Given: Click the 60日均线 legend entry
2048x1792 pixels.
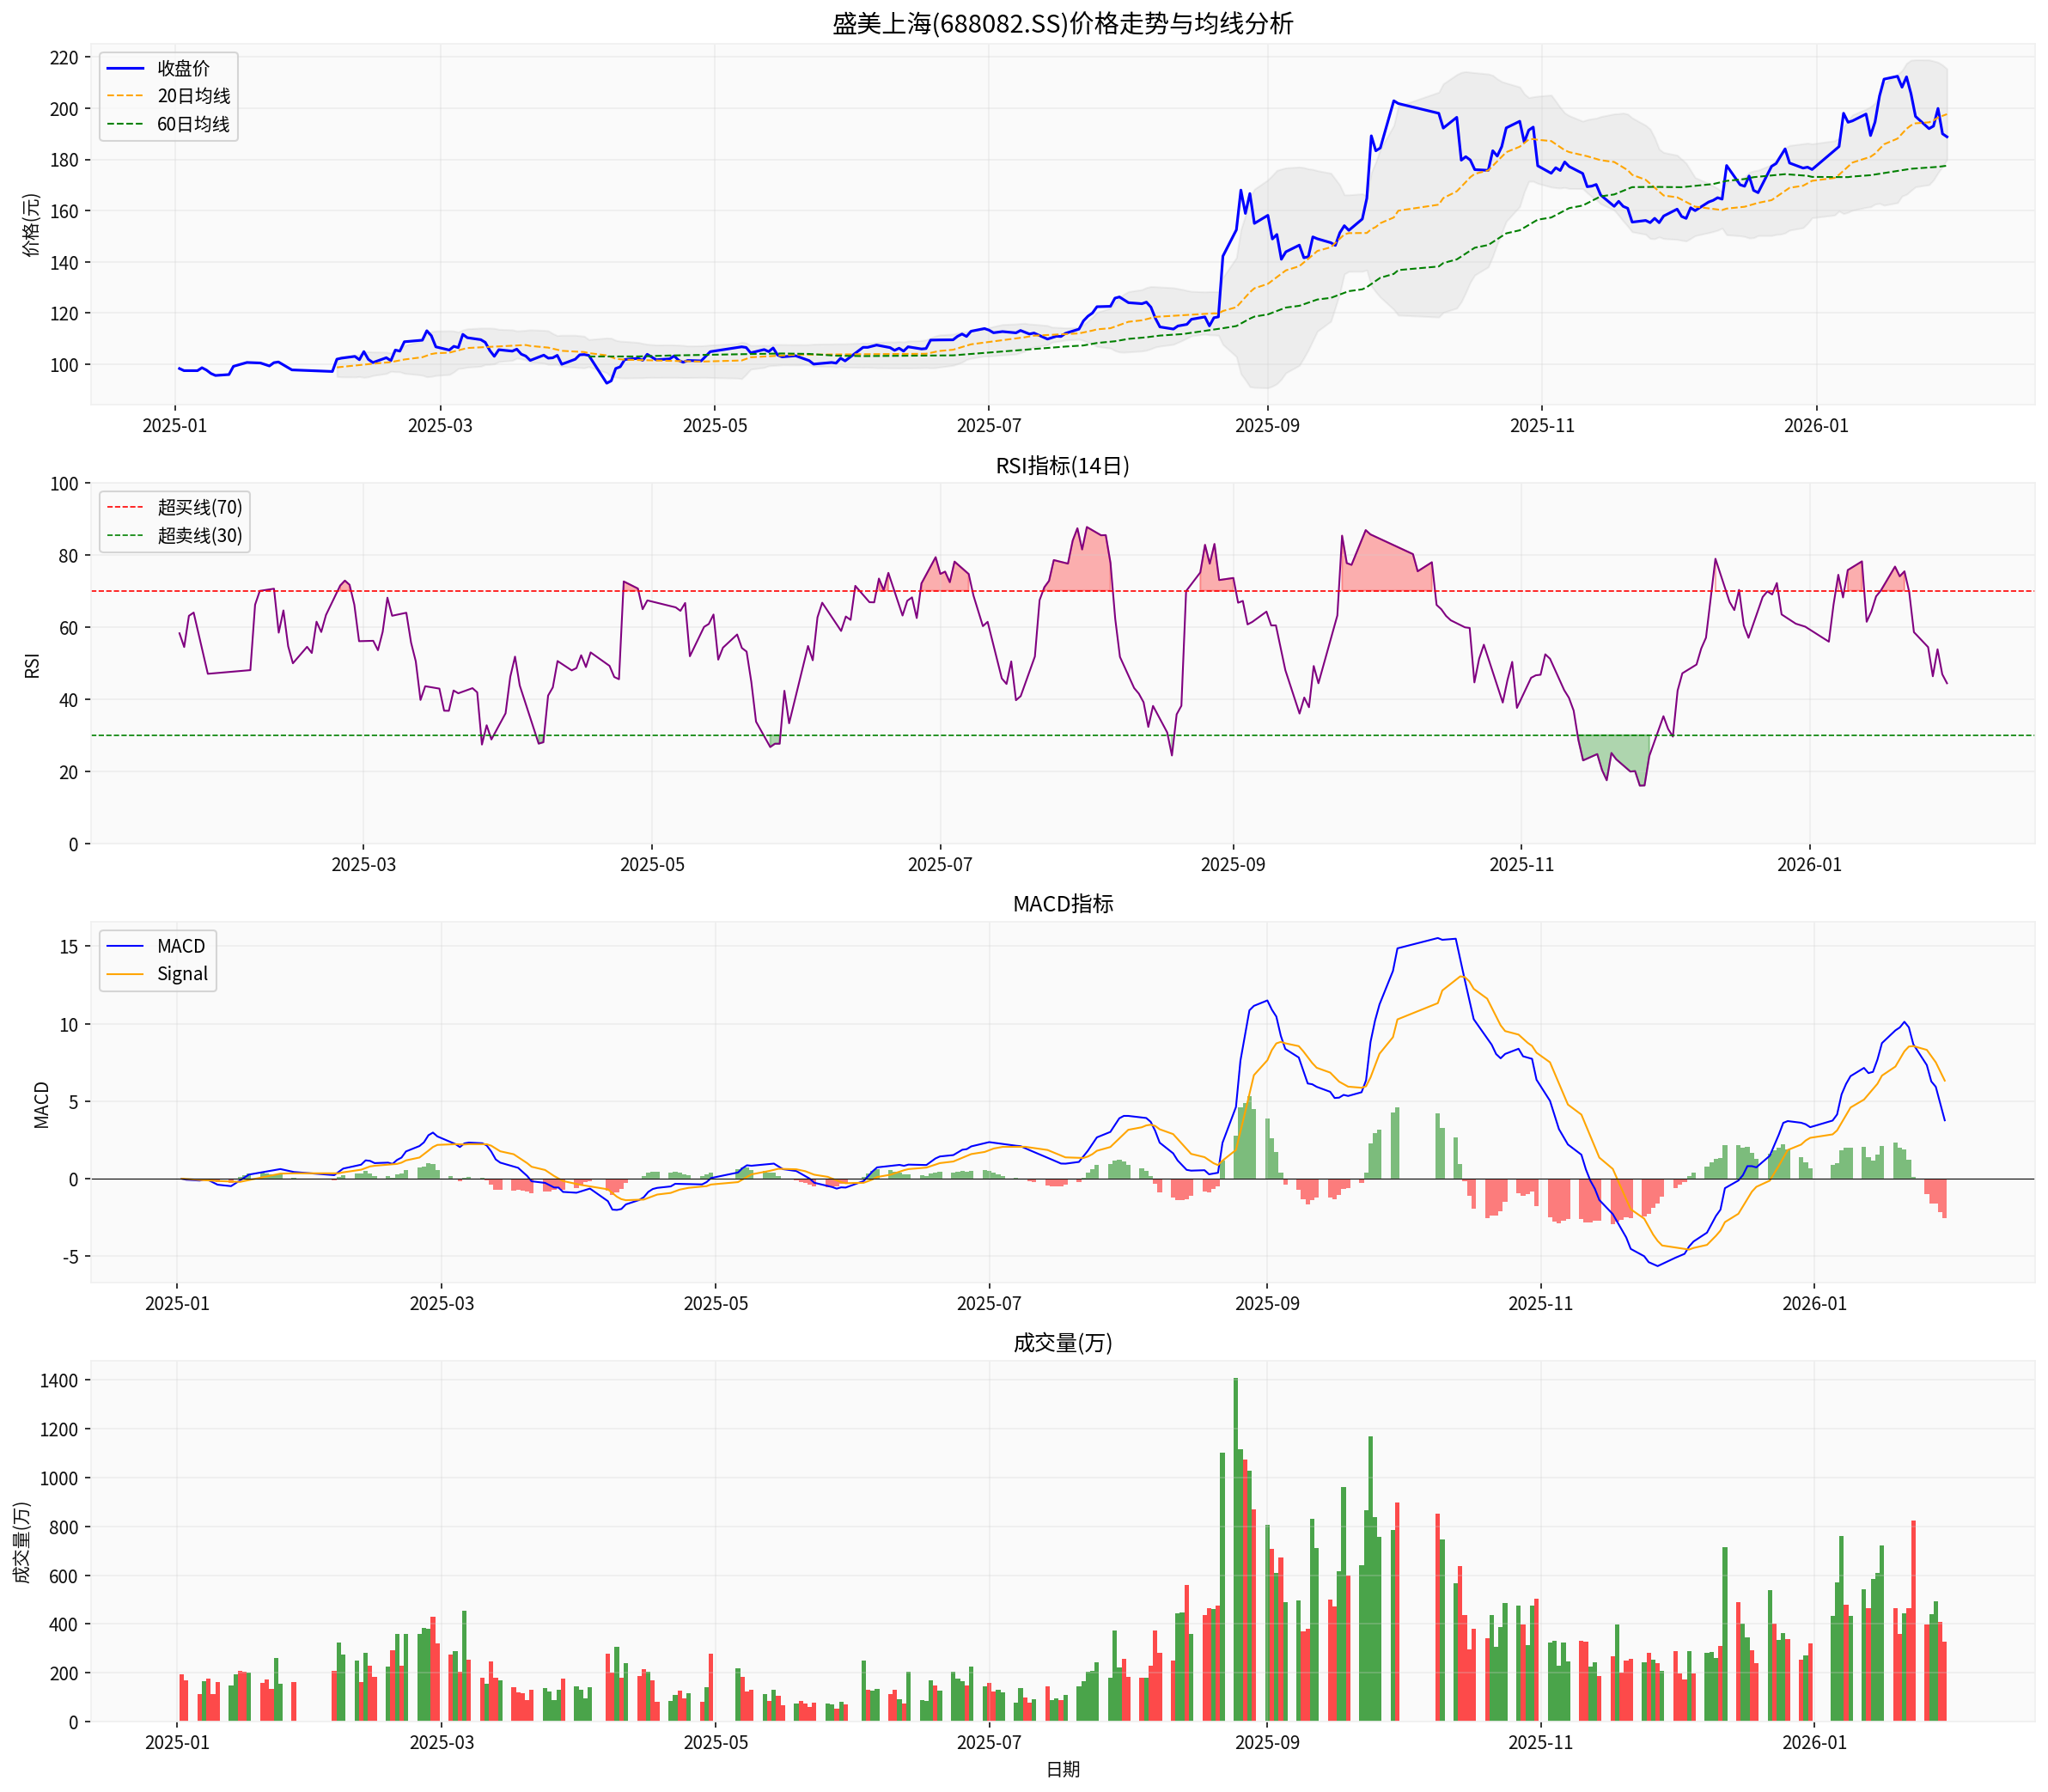Looking at the screenshot, I should coord(193,124).
